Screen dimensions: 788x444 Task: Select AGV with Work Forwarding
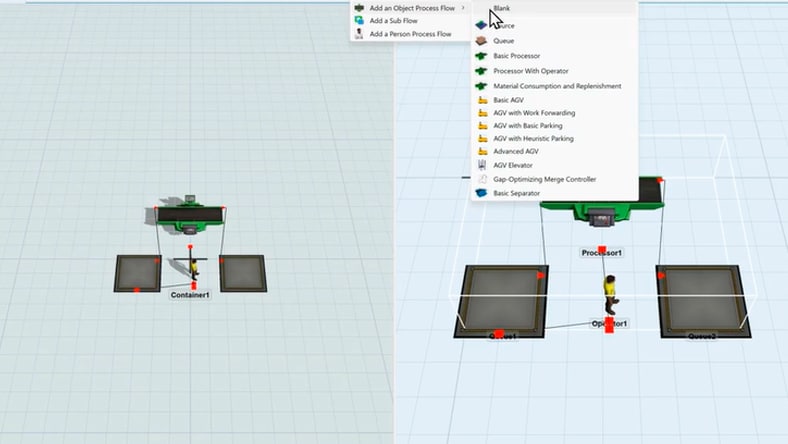pos(554,113)
